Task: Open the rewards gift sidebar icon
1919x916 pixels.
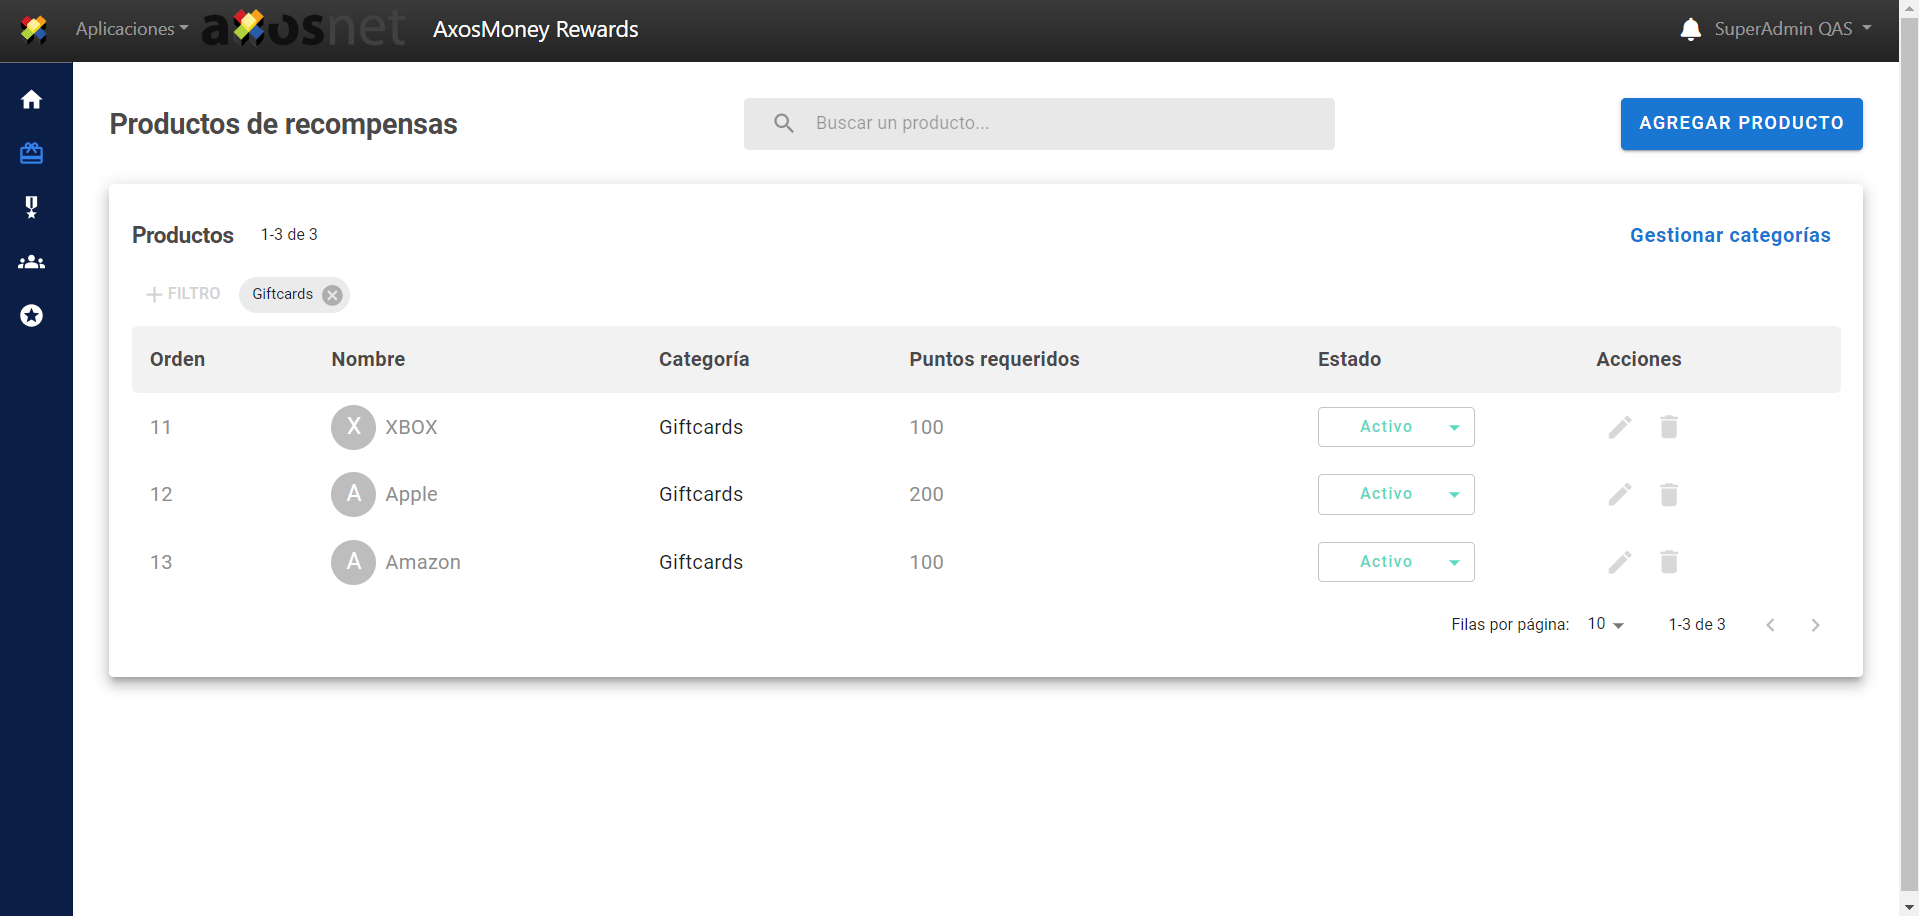Action: 32,153
